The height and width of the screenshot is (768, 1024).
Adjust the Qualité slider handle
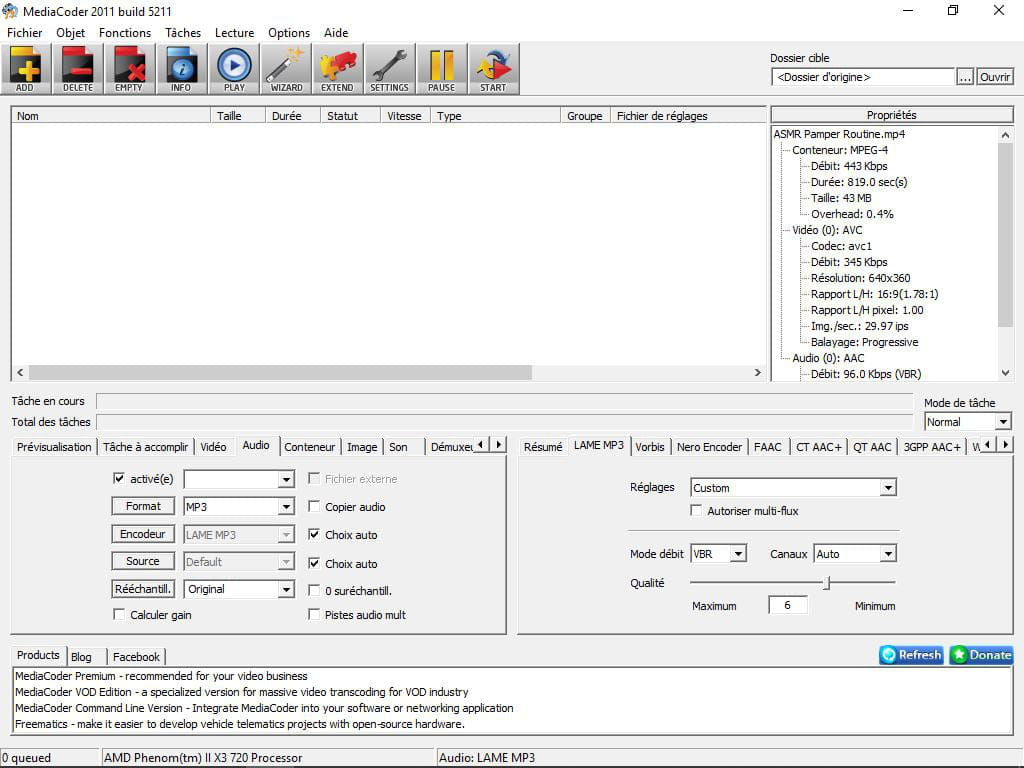[x=827, y=583]
